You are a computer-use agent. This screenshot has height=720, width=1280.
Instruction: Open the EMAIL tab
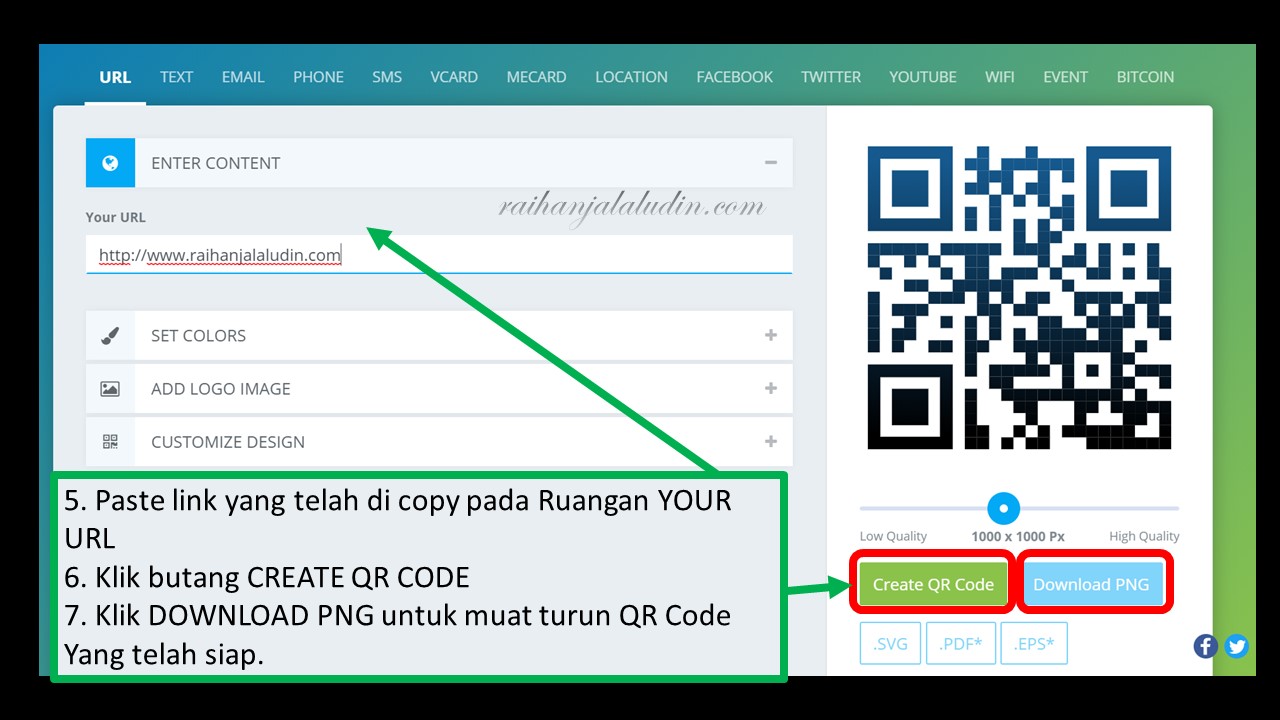point(243,77)
